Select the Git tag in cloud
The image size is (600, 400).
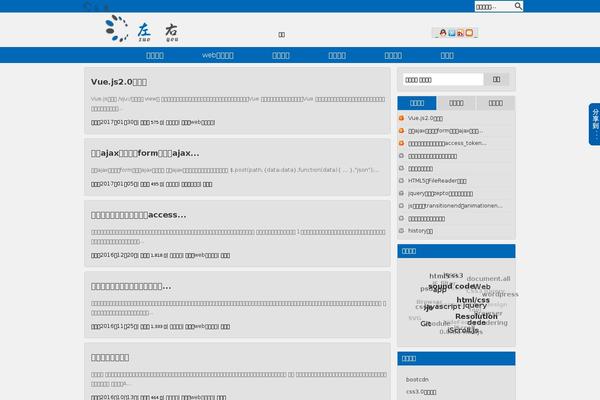[426, 324]
